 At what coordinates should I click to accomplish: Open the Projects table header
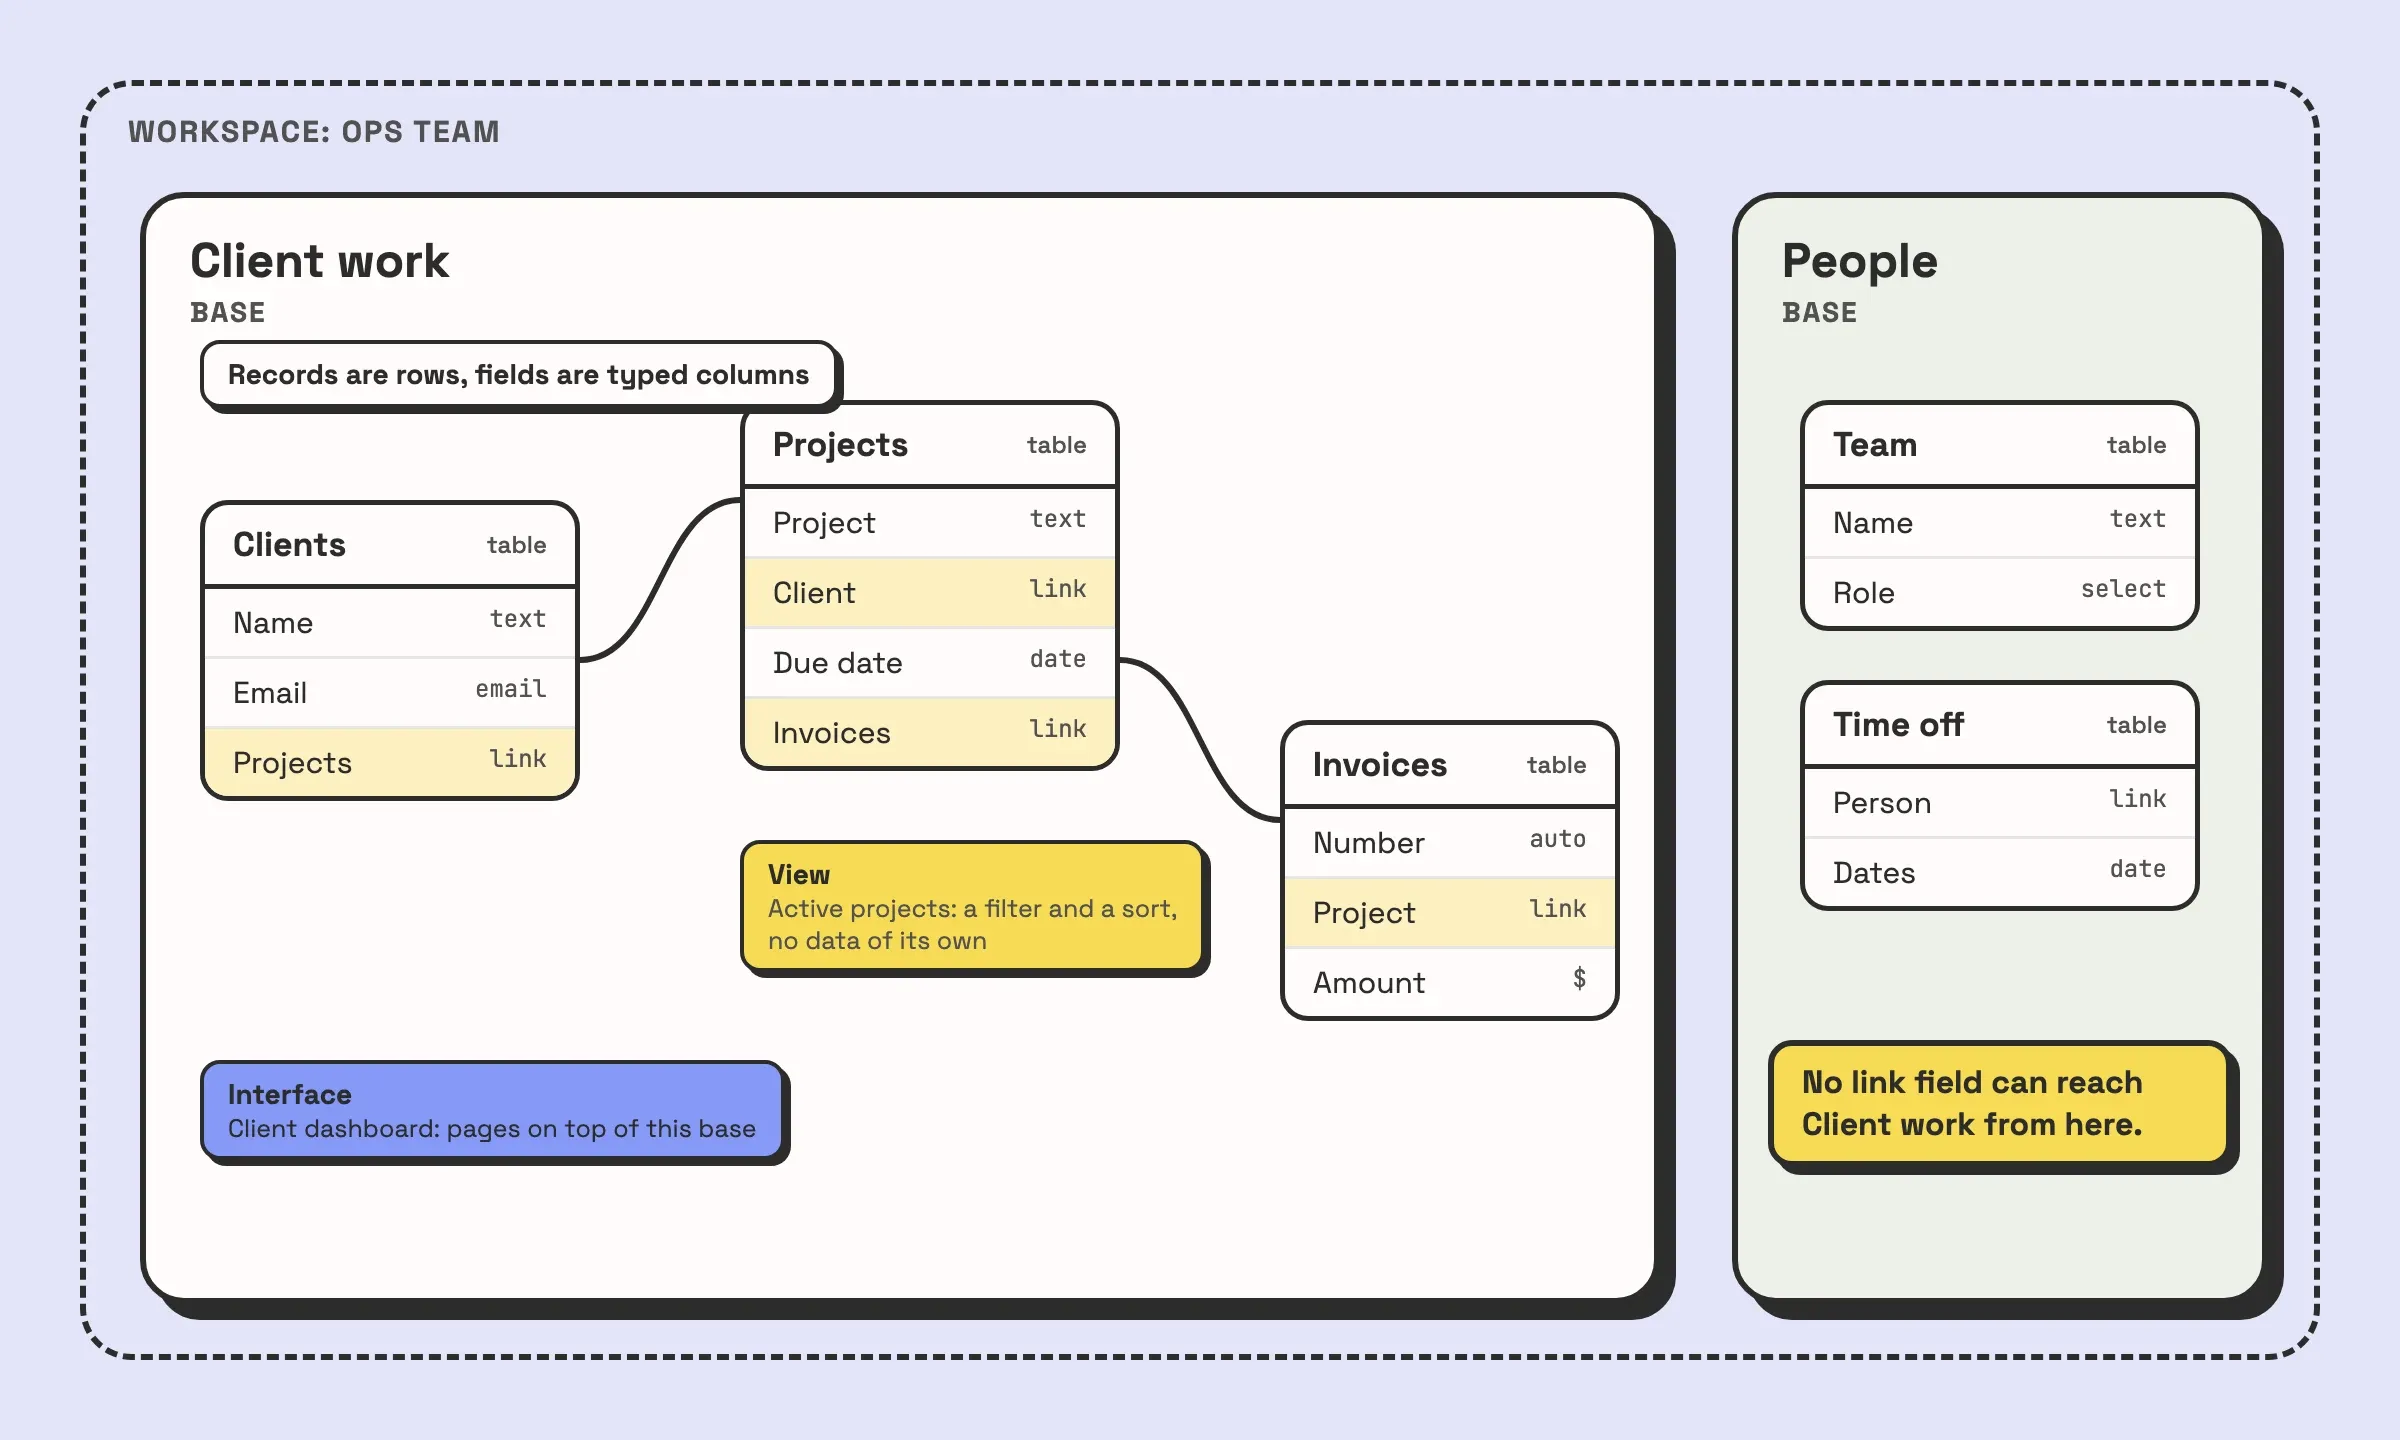930,445
